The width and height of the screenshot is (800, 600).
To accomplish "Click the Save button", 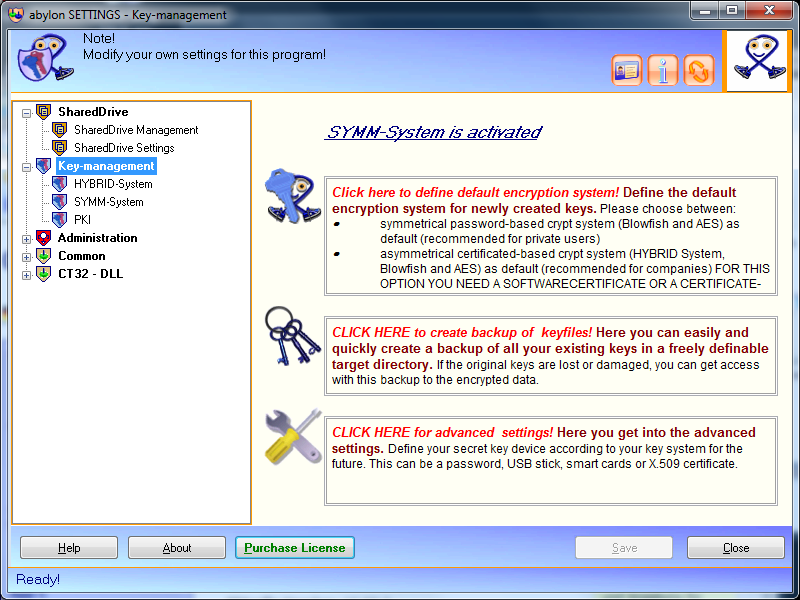I will 624,547.
